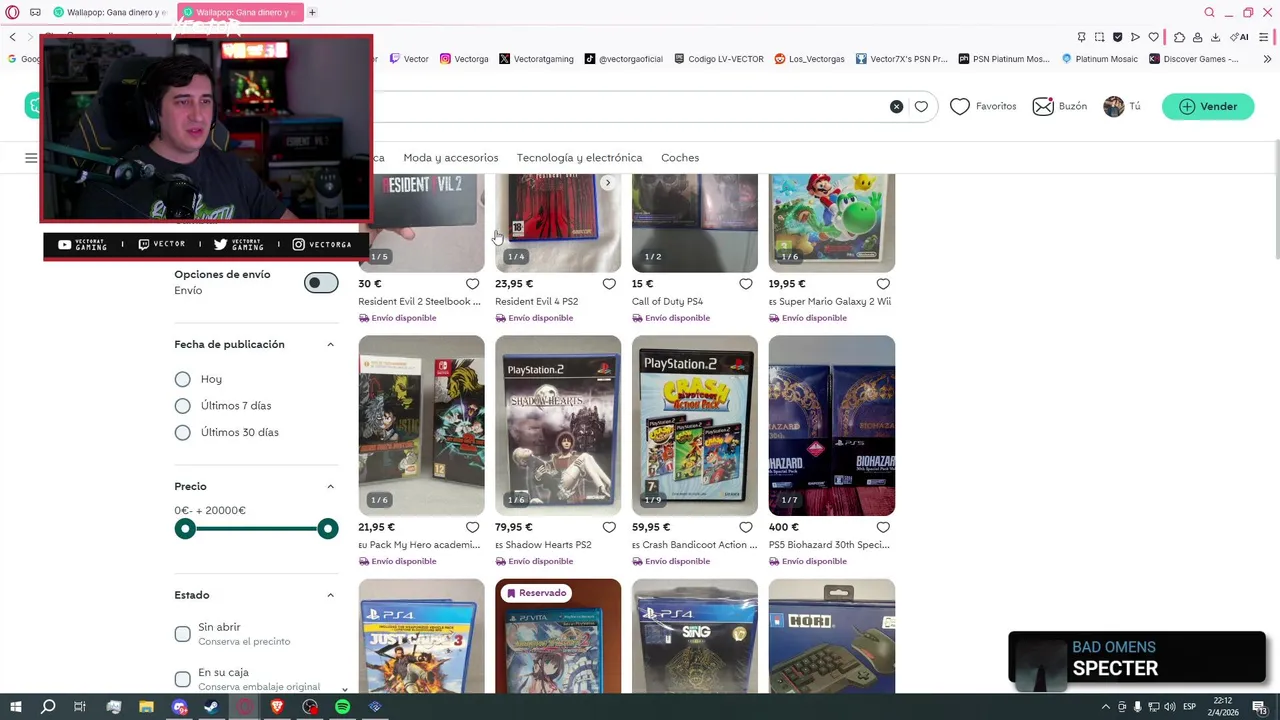The height and width of the screenshot is (720, 1280).
Task: Show next photo of Resident Evil 4 PS2
Action: pos(607,183)
